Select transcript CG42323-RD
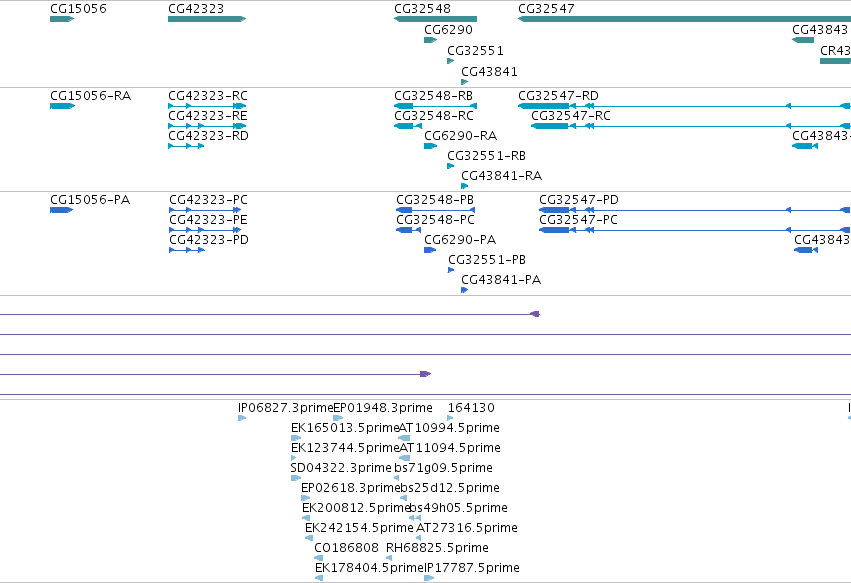This screenshot has height=583, width=851. point(186,146)
